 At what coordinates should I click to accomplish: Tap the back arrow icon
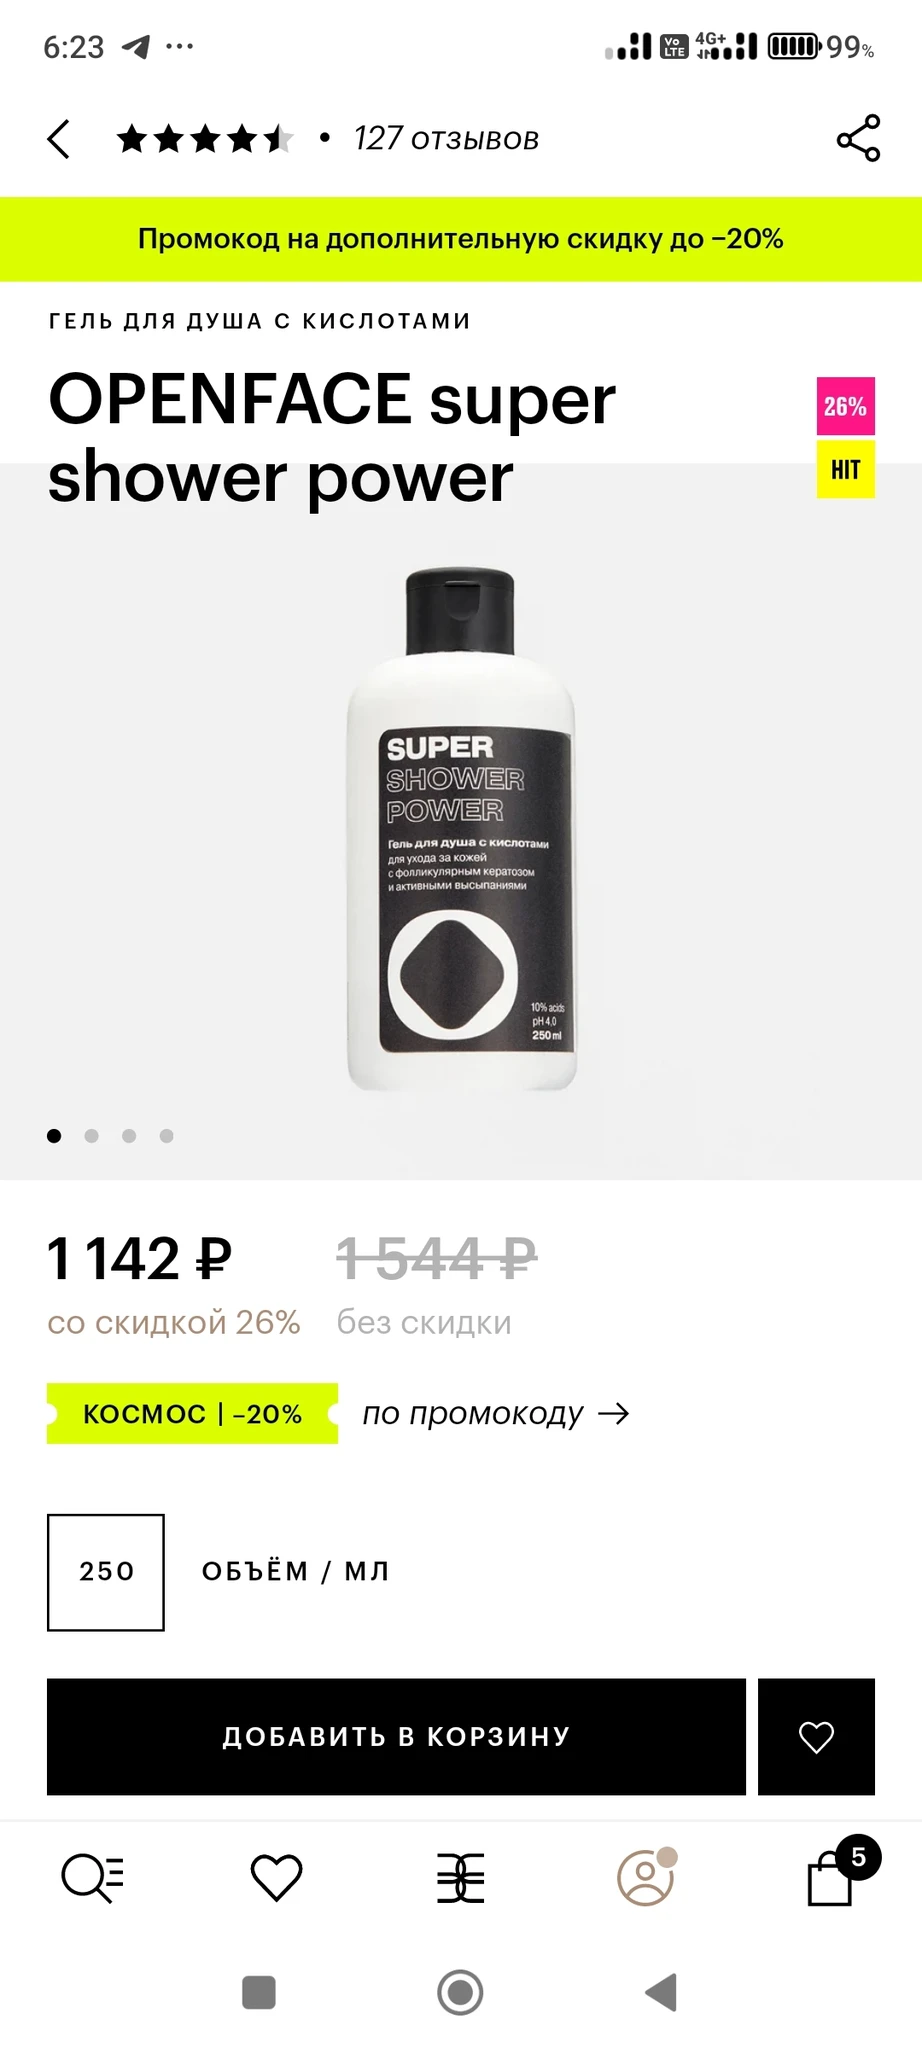(59, 139)
